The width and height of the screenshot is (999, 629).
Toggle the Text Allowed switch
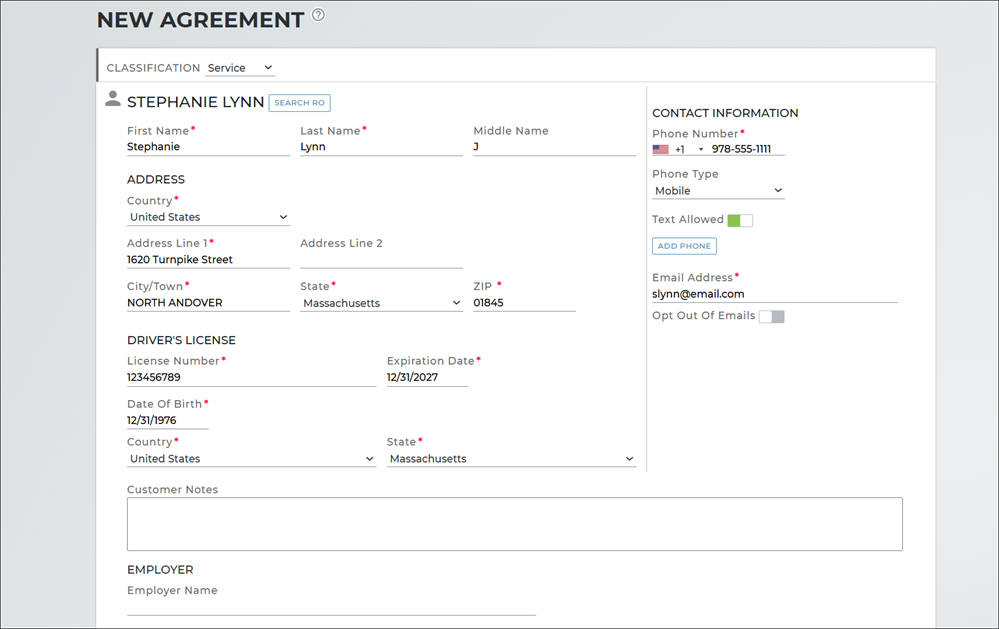pos(740,220)
